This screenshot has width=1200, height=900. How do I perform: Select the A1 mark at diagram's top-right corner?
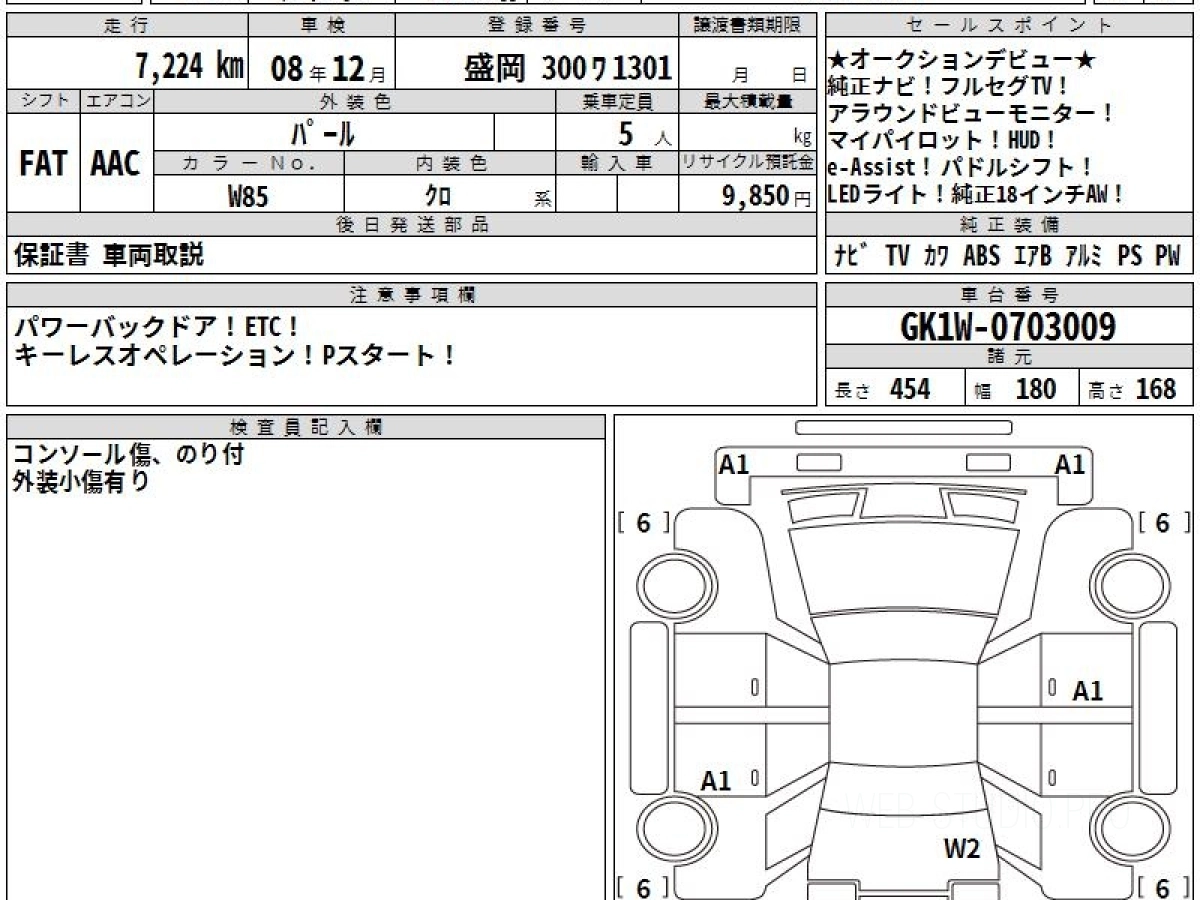point(1070,464)
